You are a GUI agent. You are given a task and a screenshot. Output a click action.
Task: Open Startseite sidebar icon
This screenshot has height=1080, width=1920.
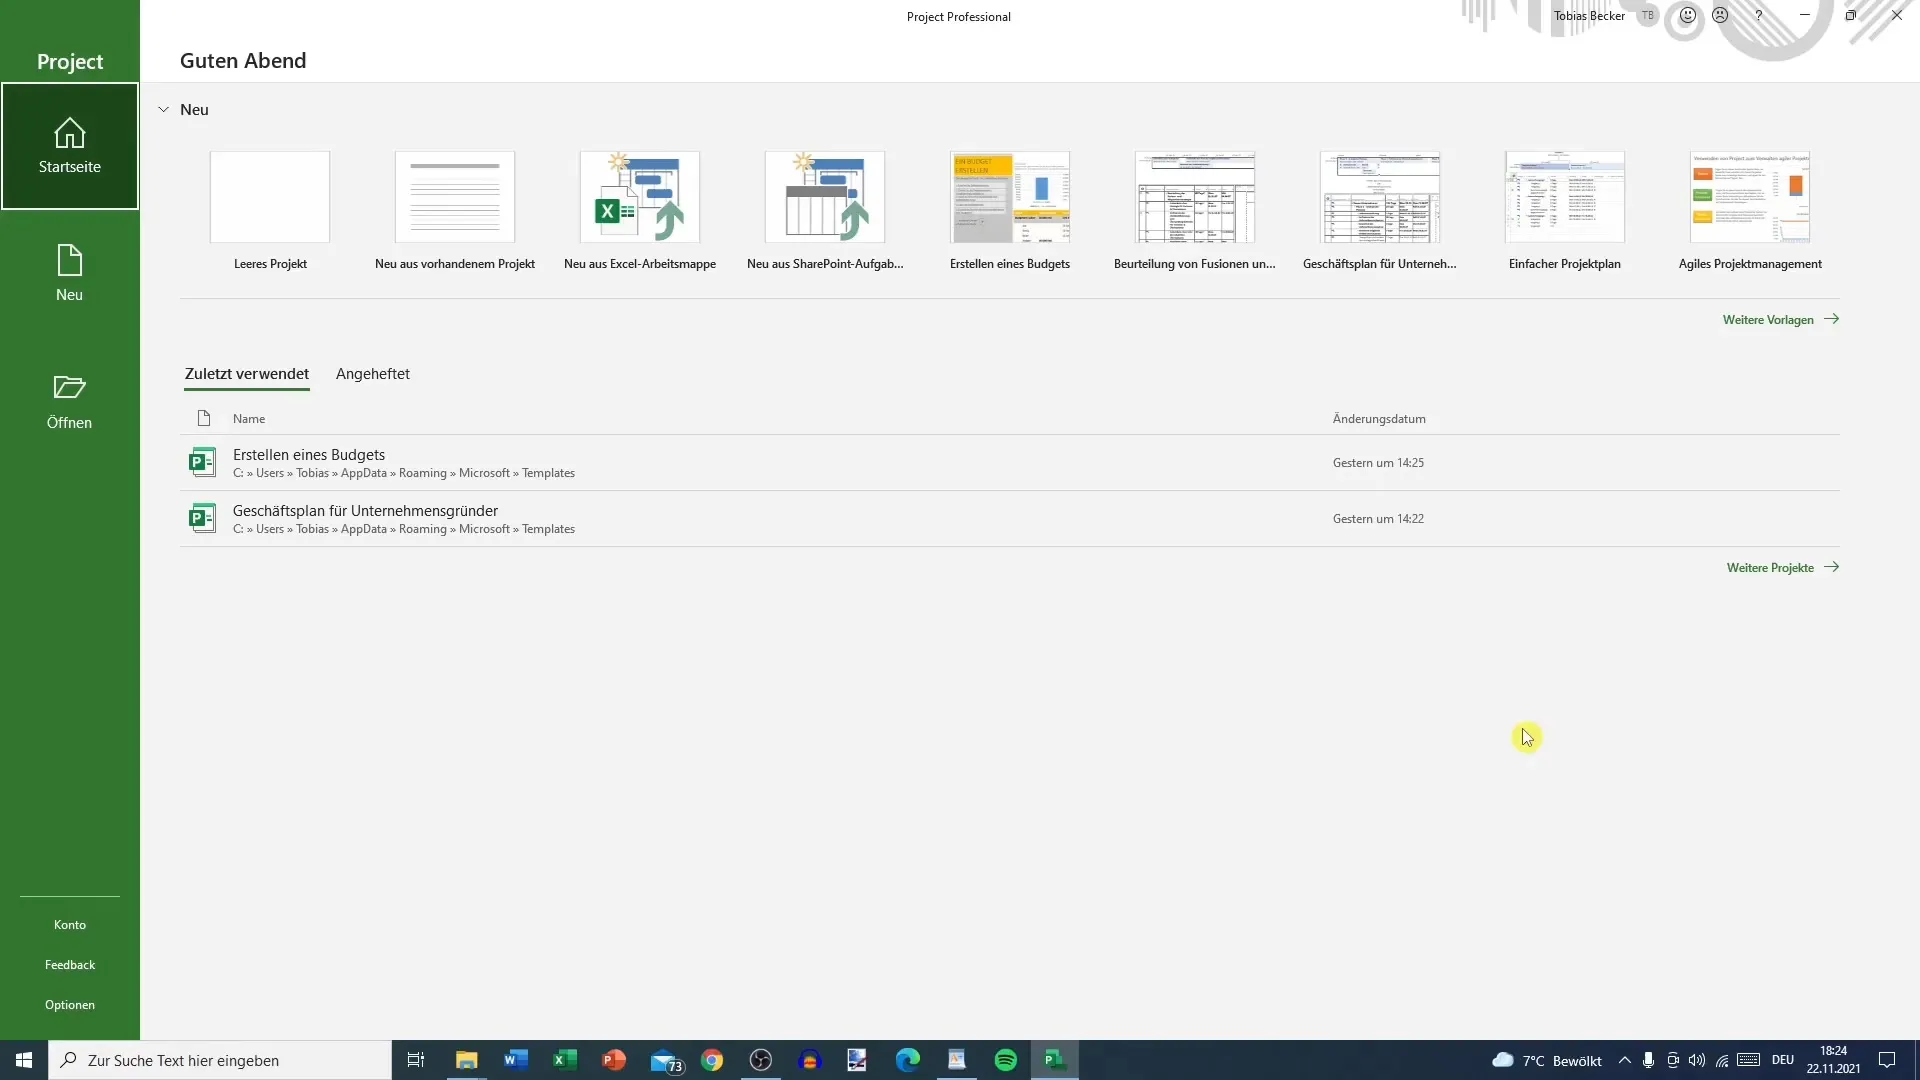[x=70, y=145]
